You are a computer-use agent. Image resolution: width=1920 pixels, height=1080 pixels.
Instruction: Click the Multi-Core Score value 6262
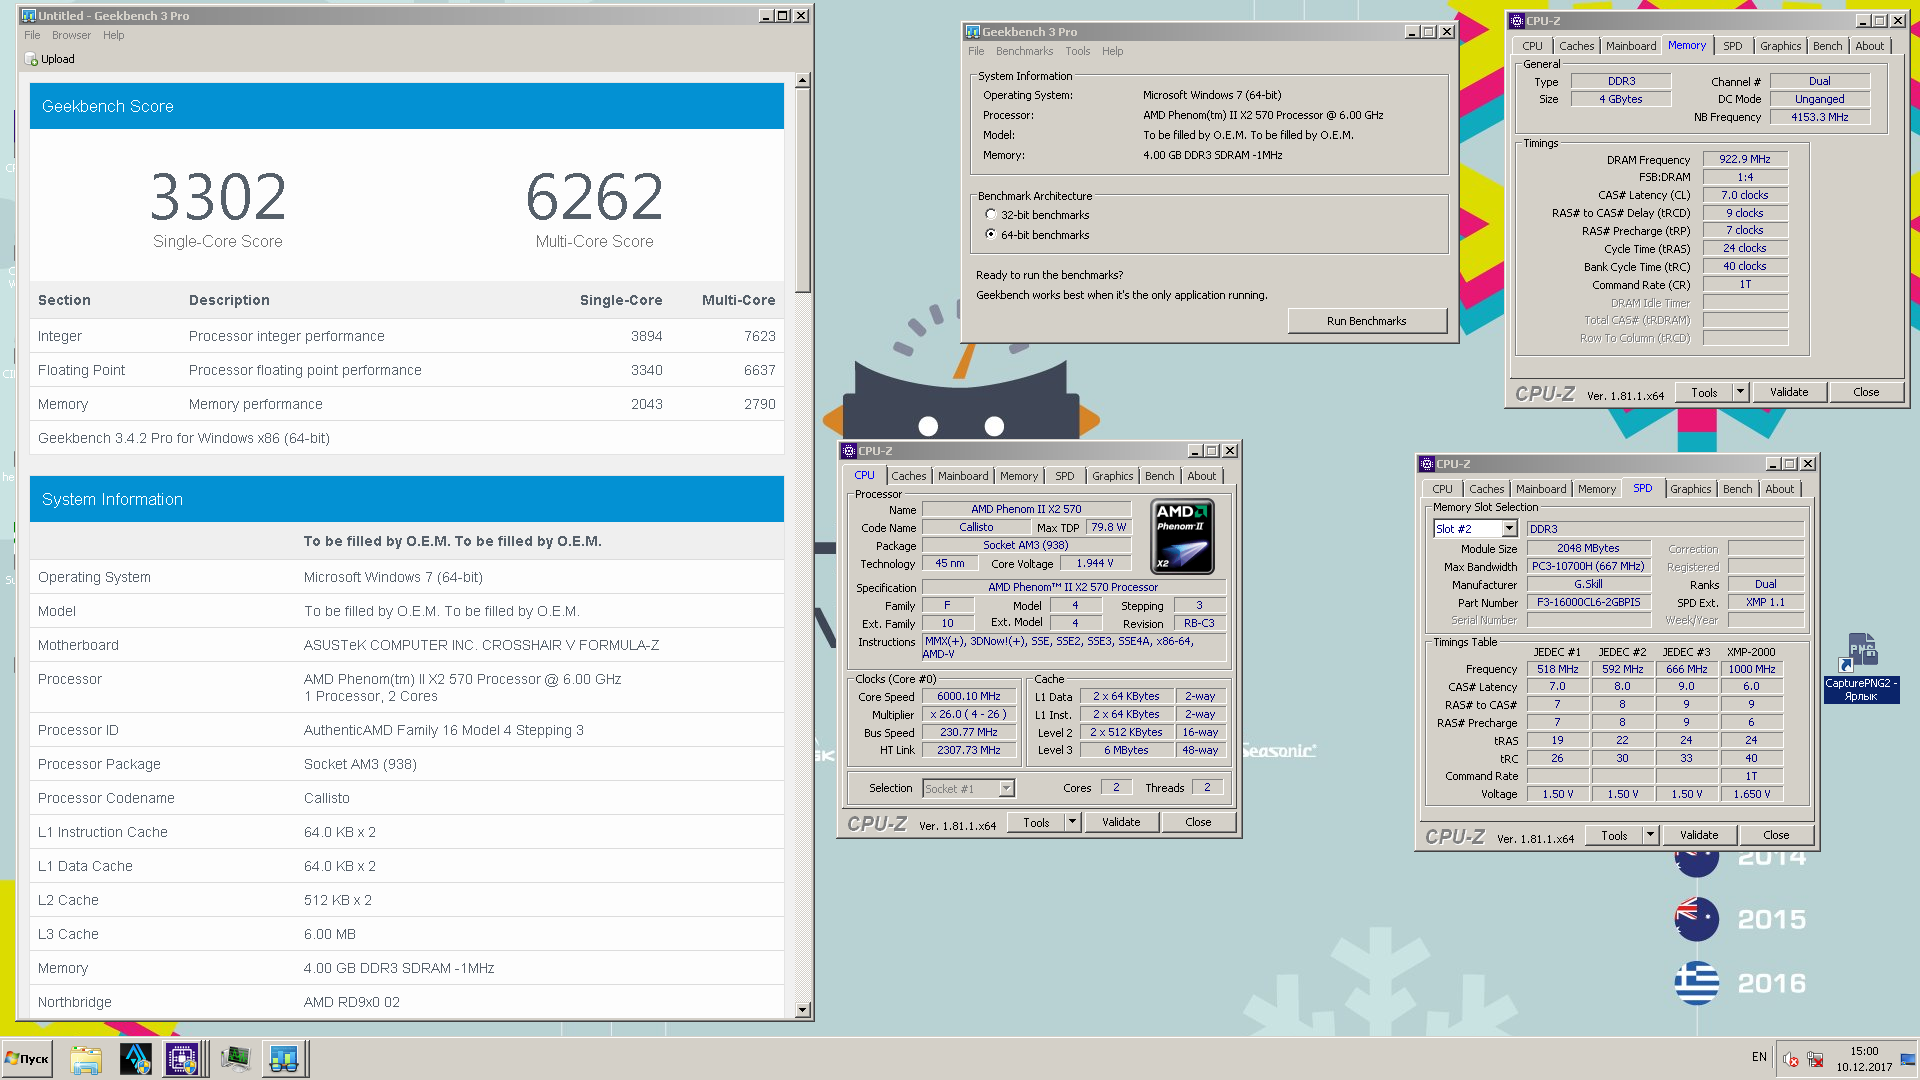[594, 197]
